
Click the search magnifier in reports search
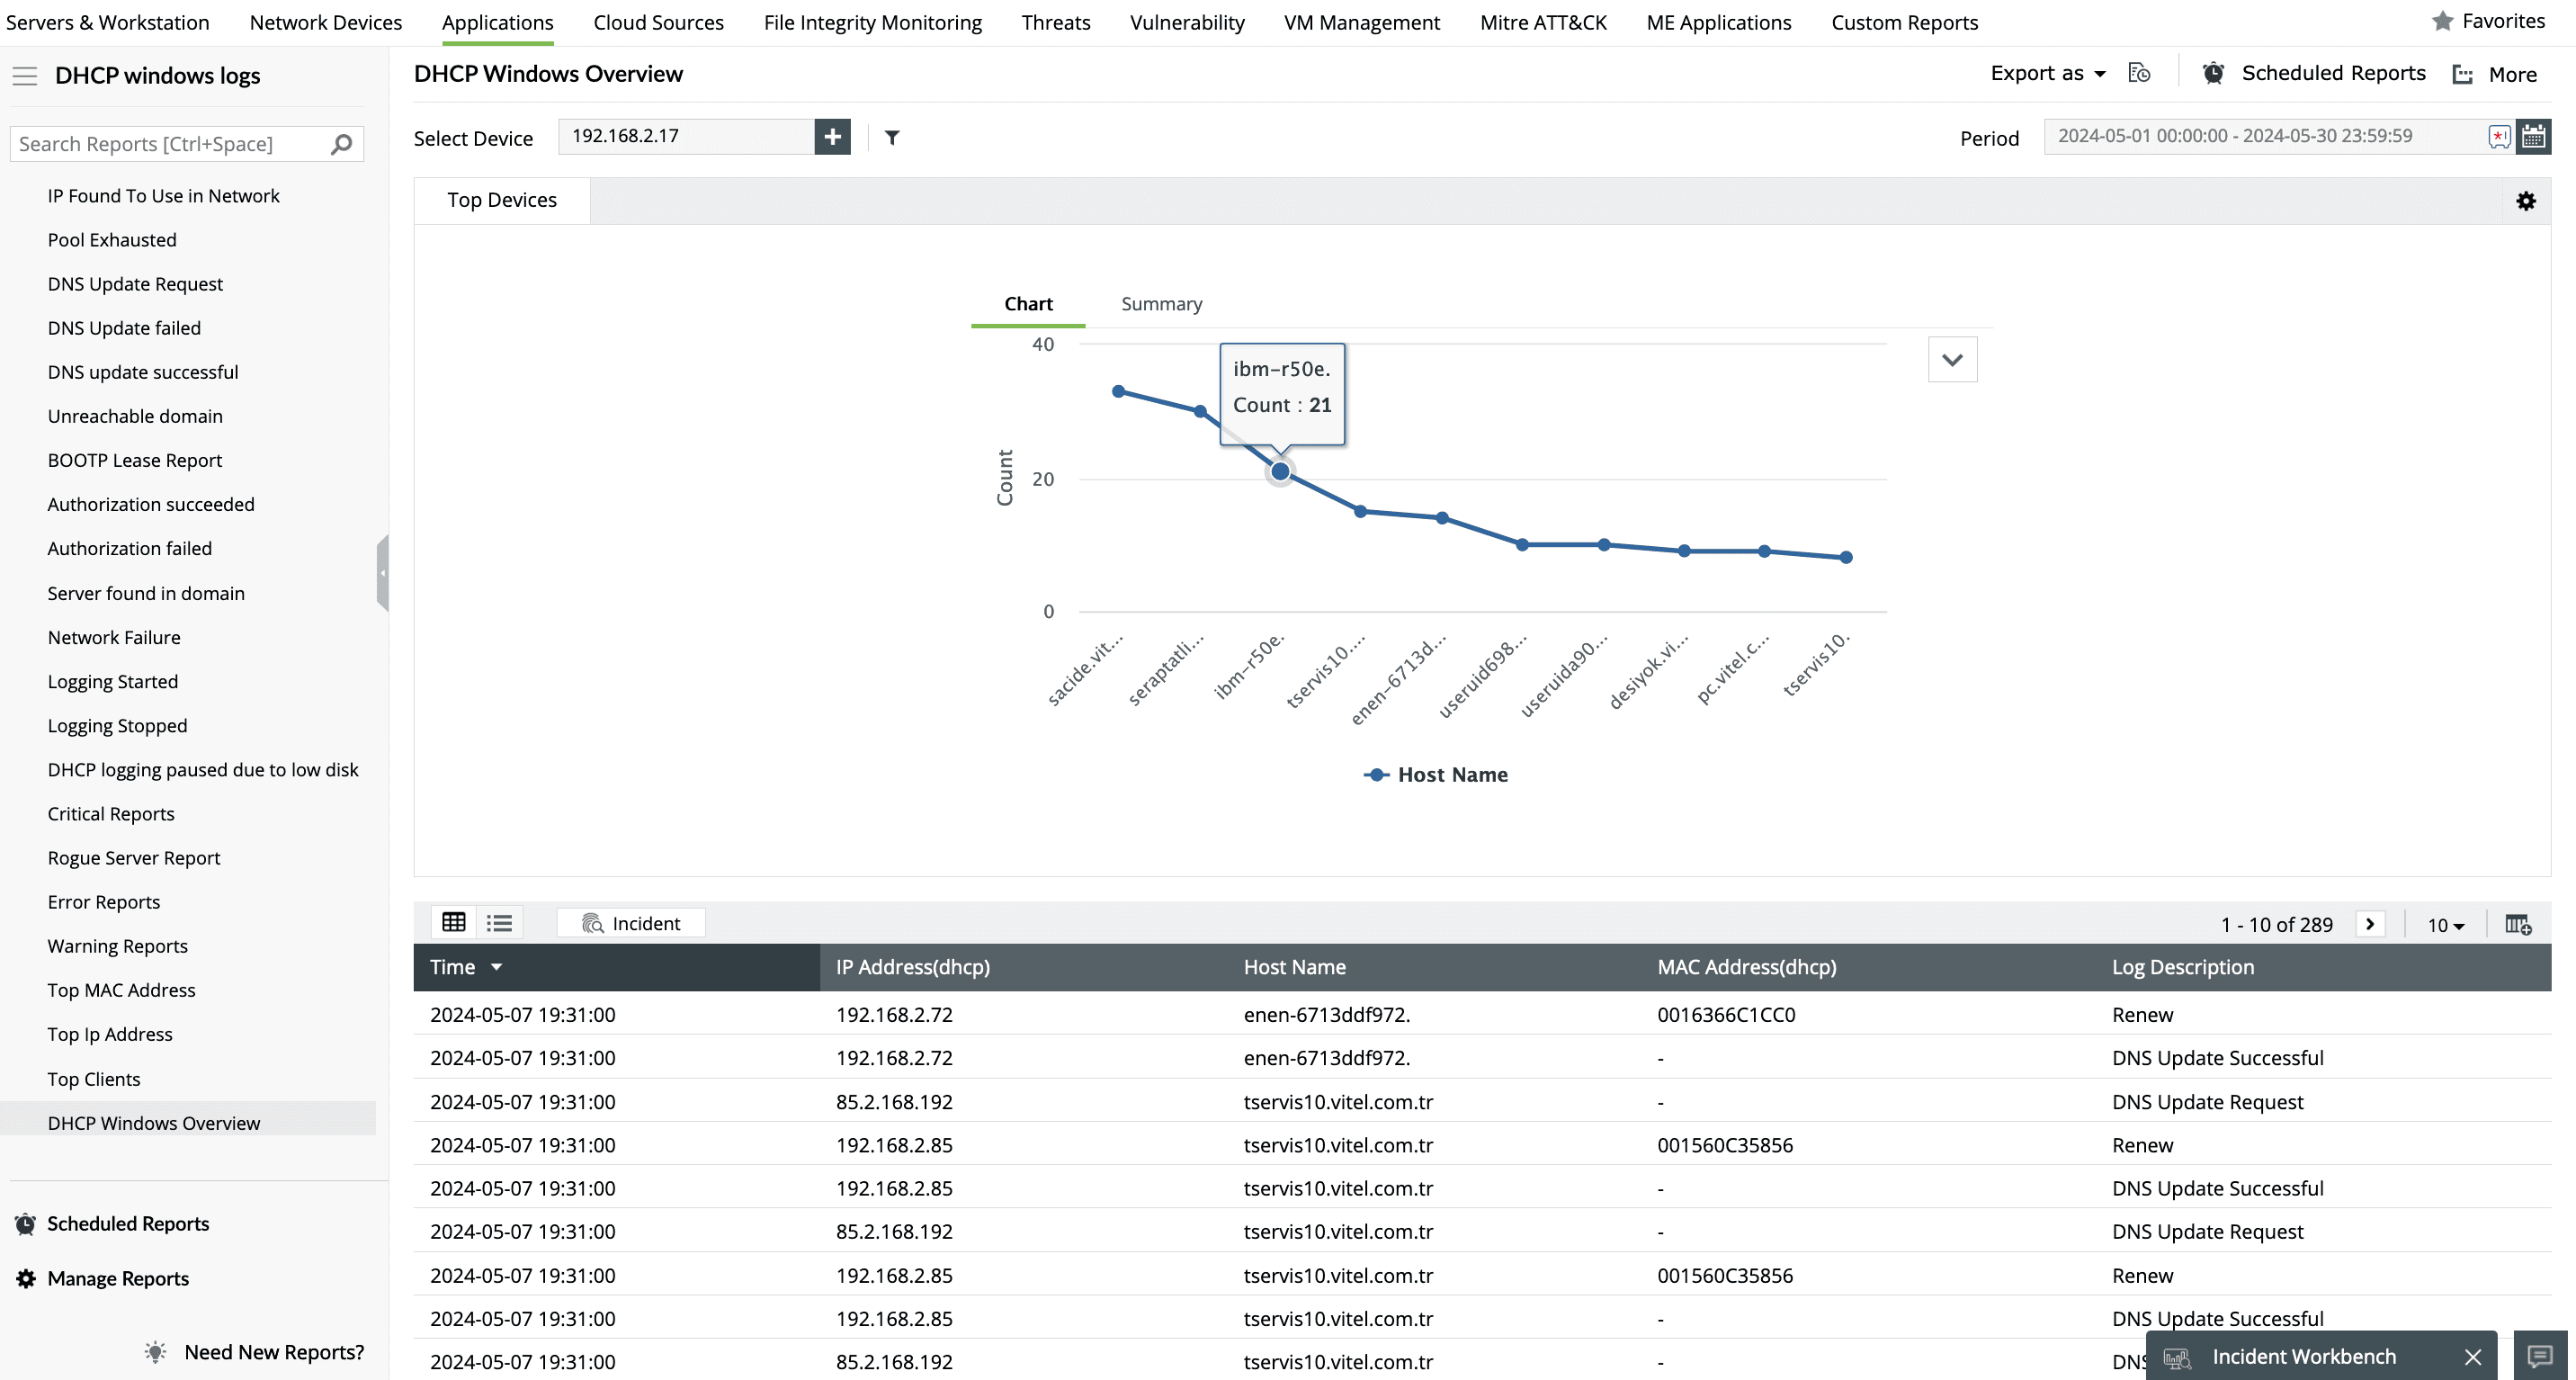coord(341,144)
